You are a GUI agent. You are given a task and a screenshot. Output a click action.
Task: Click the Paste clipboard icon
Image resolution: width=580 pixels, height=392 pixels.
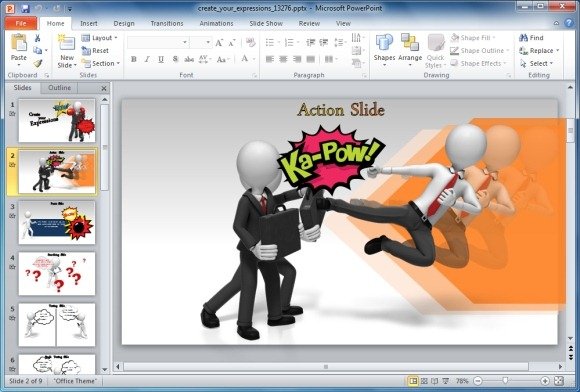tap(18, 43)
